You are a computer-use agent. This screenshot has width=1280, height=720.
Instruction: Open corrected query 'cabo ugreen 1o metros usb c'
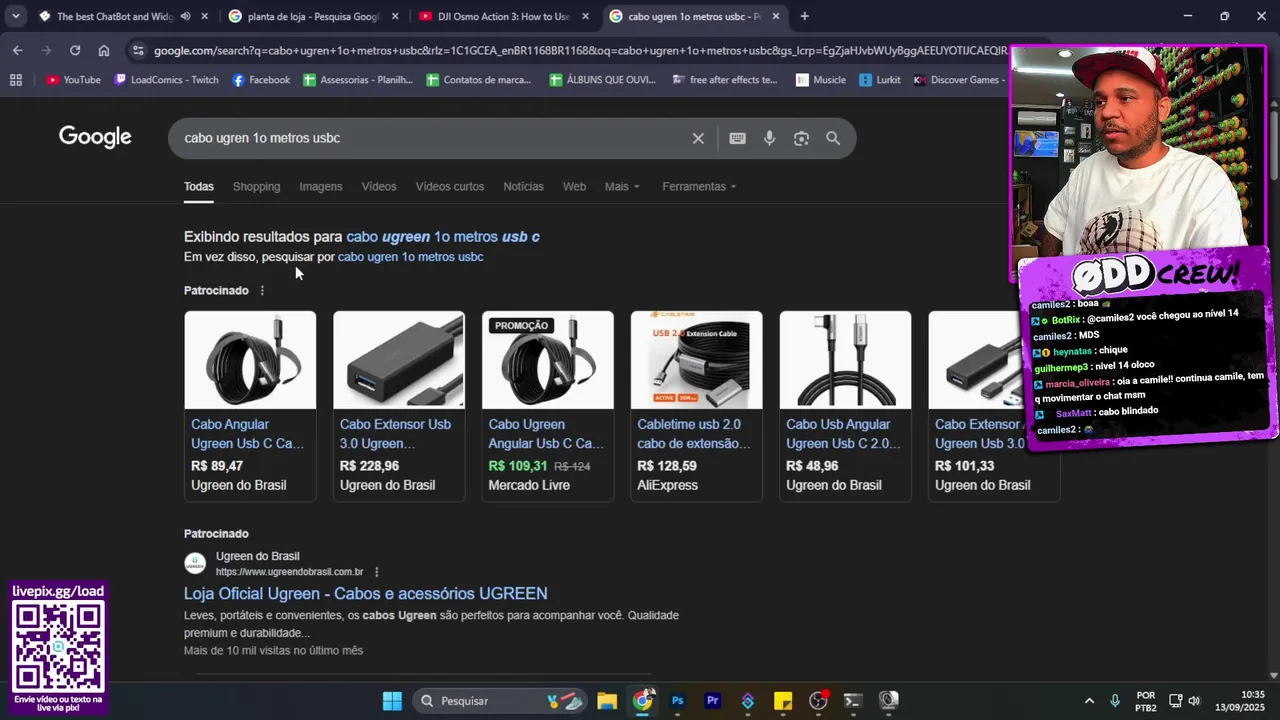[x=443, y=237]
